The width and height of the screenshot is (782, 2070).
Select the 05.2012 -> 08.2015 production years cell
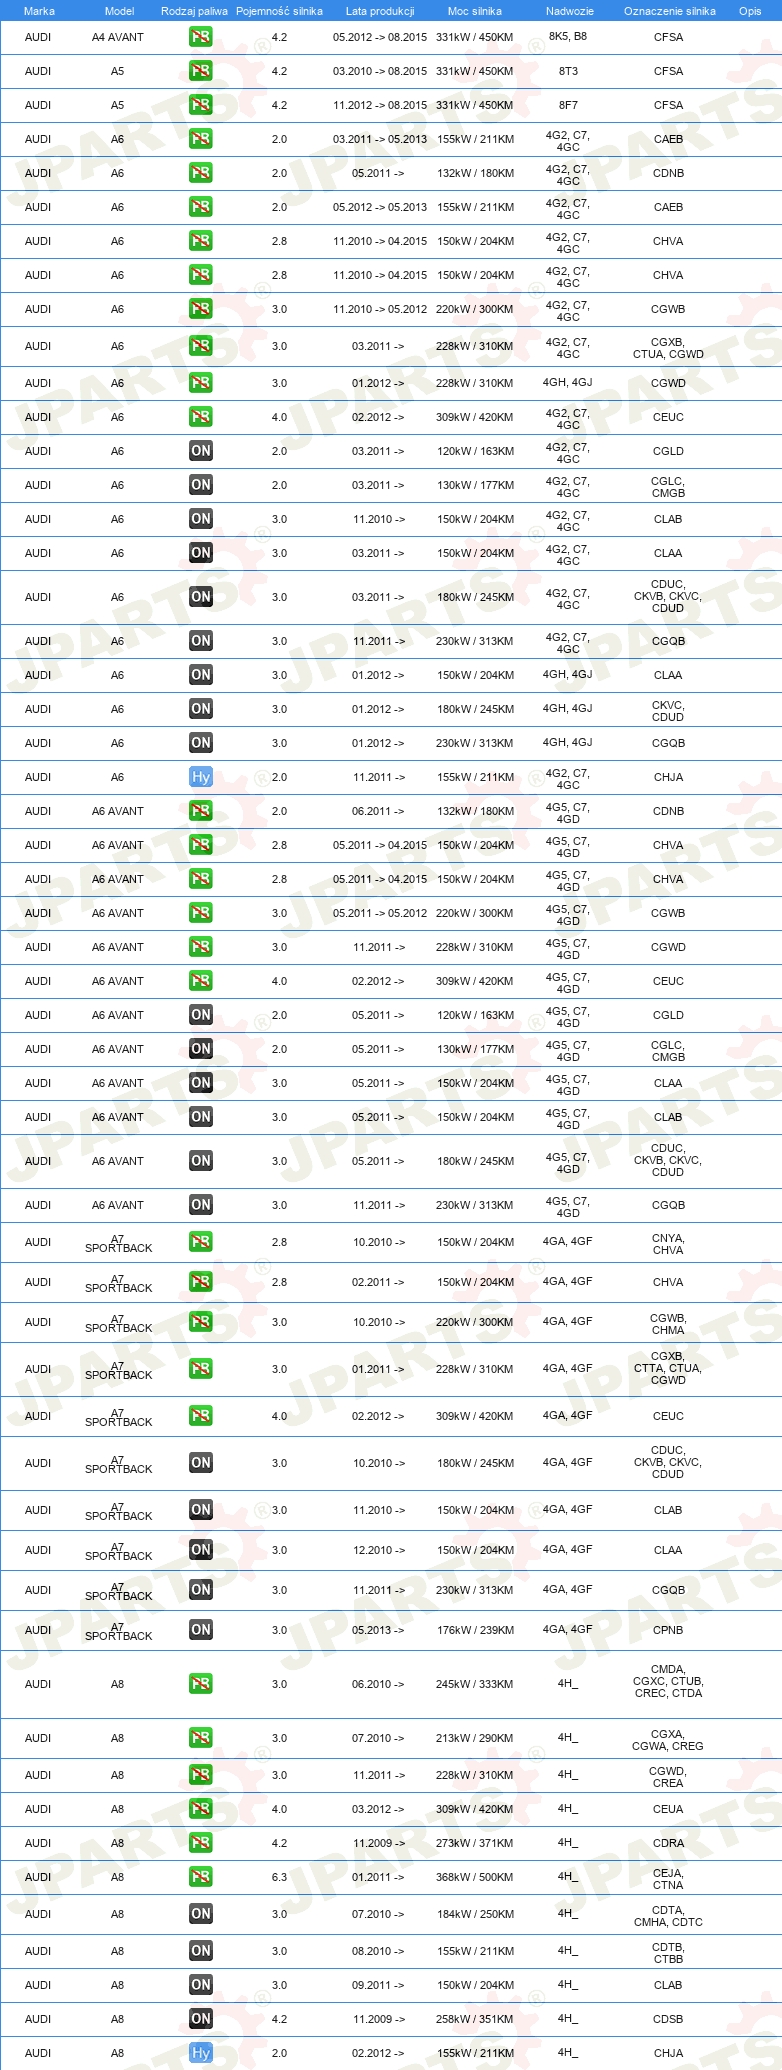[x=380, y=37]
